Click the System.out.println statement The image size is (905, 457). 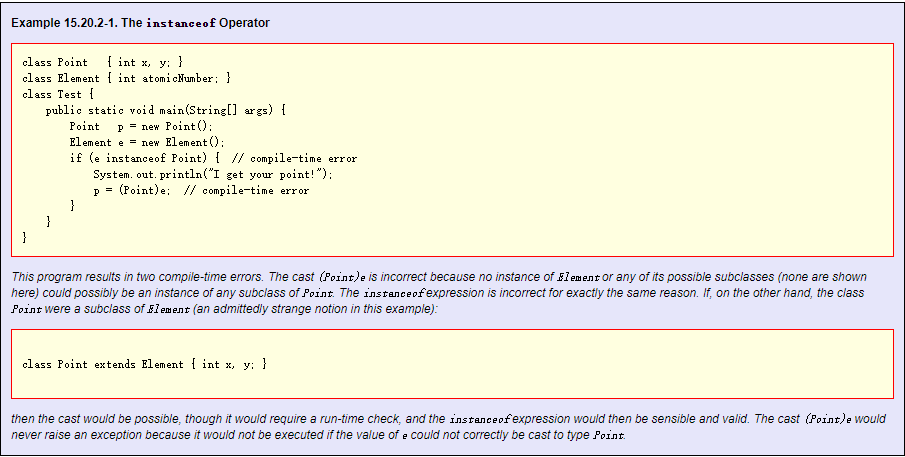[213, 174]
